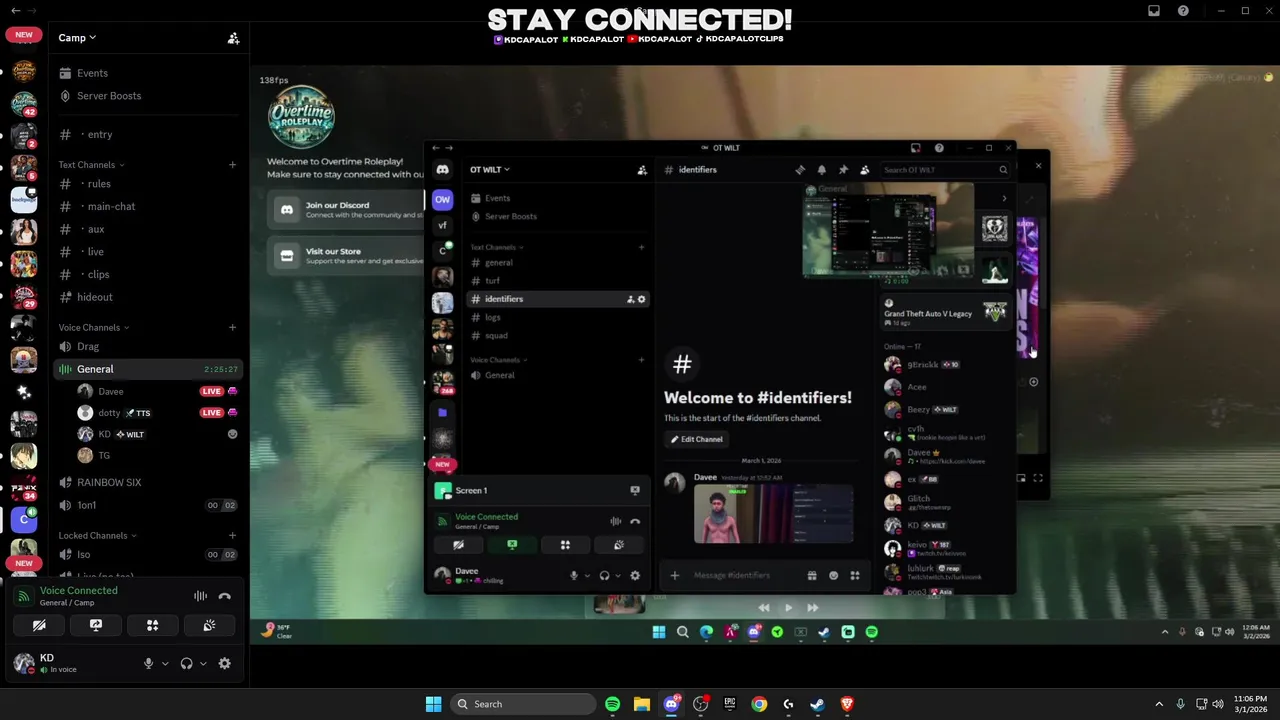Click play button in streamed media controls
This screenshot has height=720, width=1280.
click(x=788, y=607)
